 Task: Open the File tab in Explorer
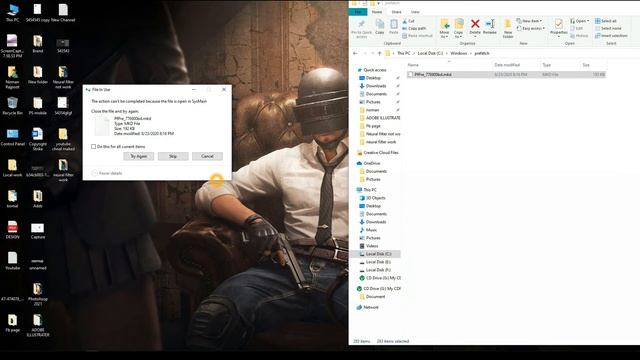358,12
